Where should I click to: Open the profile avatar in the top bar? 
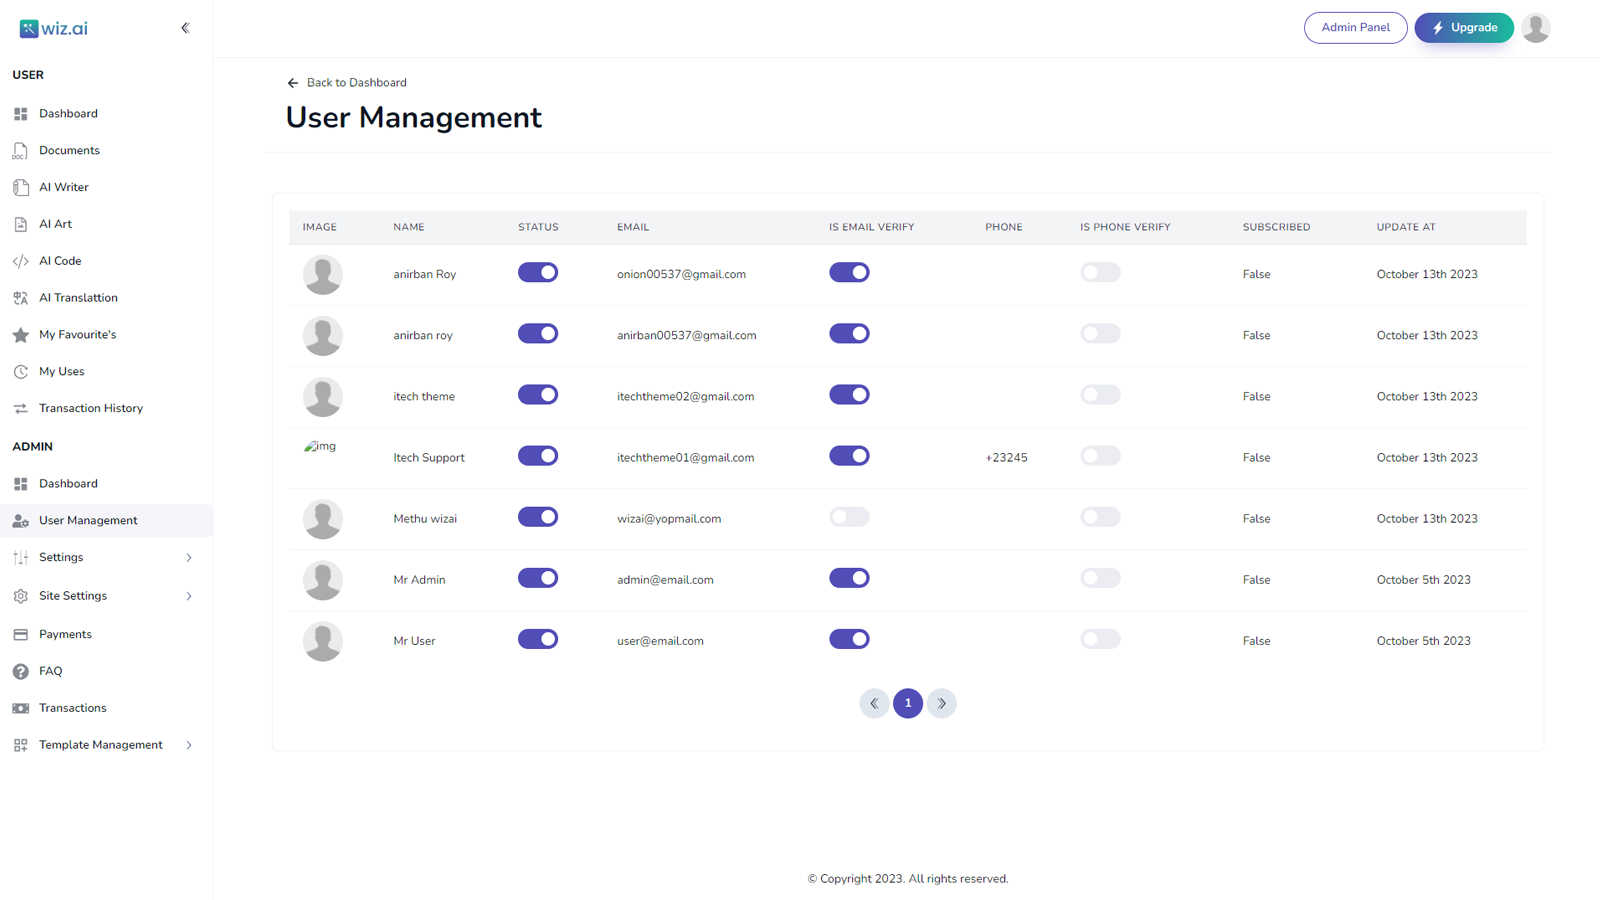pos(1536,27)
